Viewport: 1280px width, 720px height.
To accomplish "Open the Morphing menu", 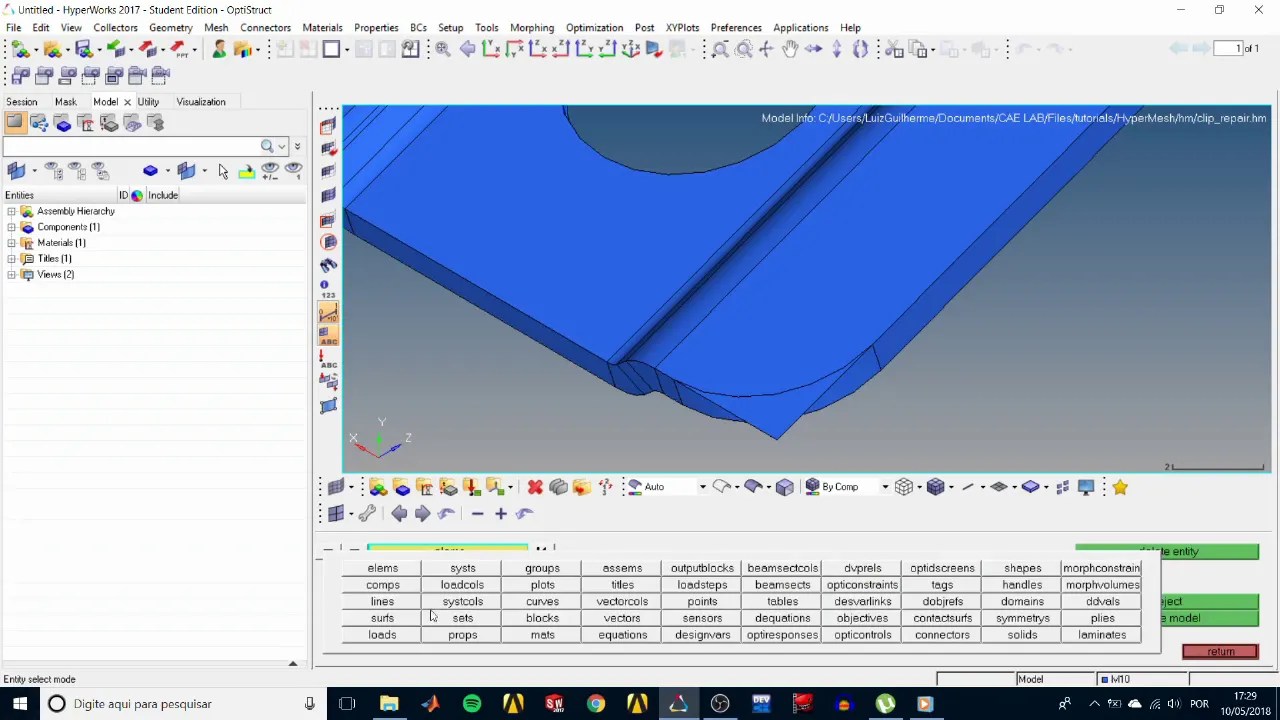I will click(531, 28).
